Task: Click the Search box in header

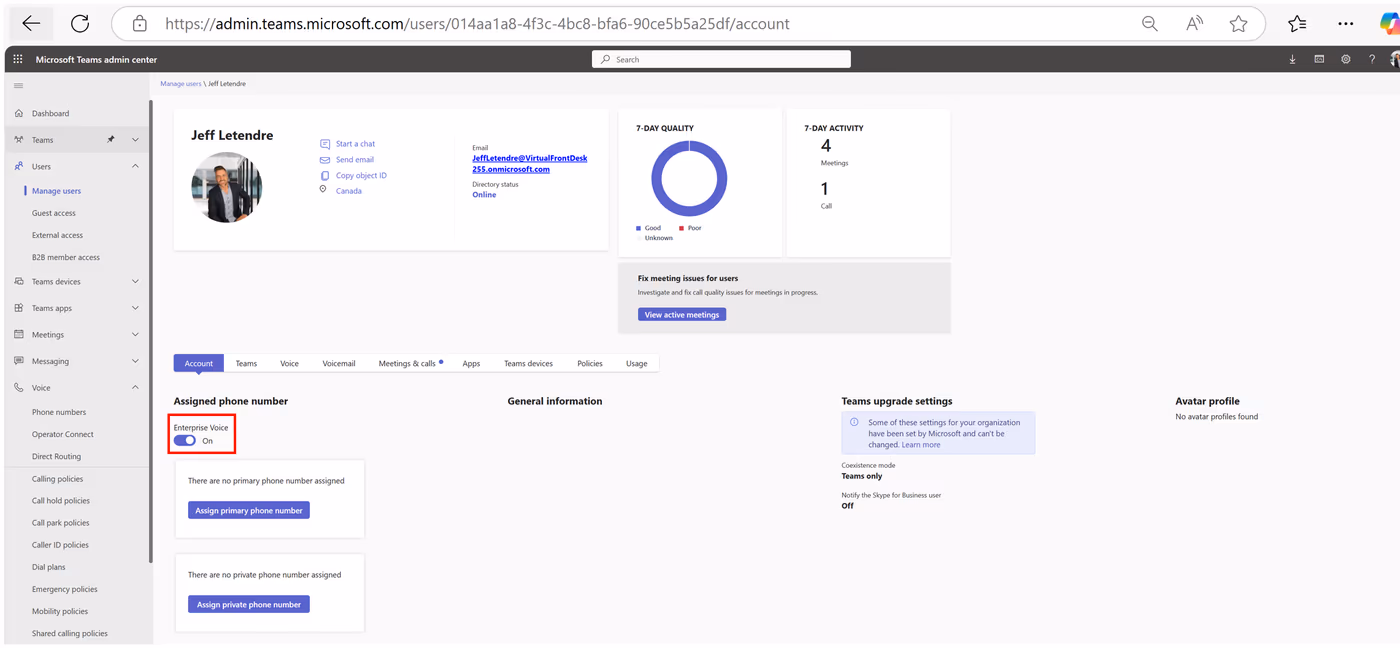Action: [x=721, y=59]
